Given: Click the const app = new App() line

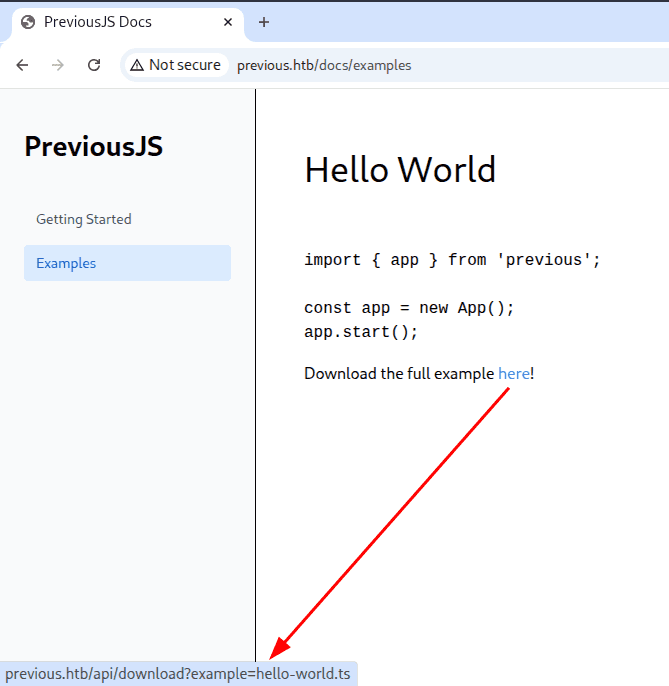Looking at the screenshot, I should click(x=408, y=308).
